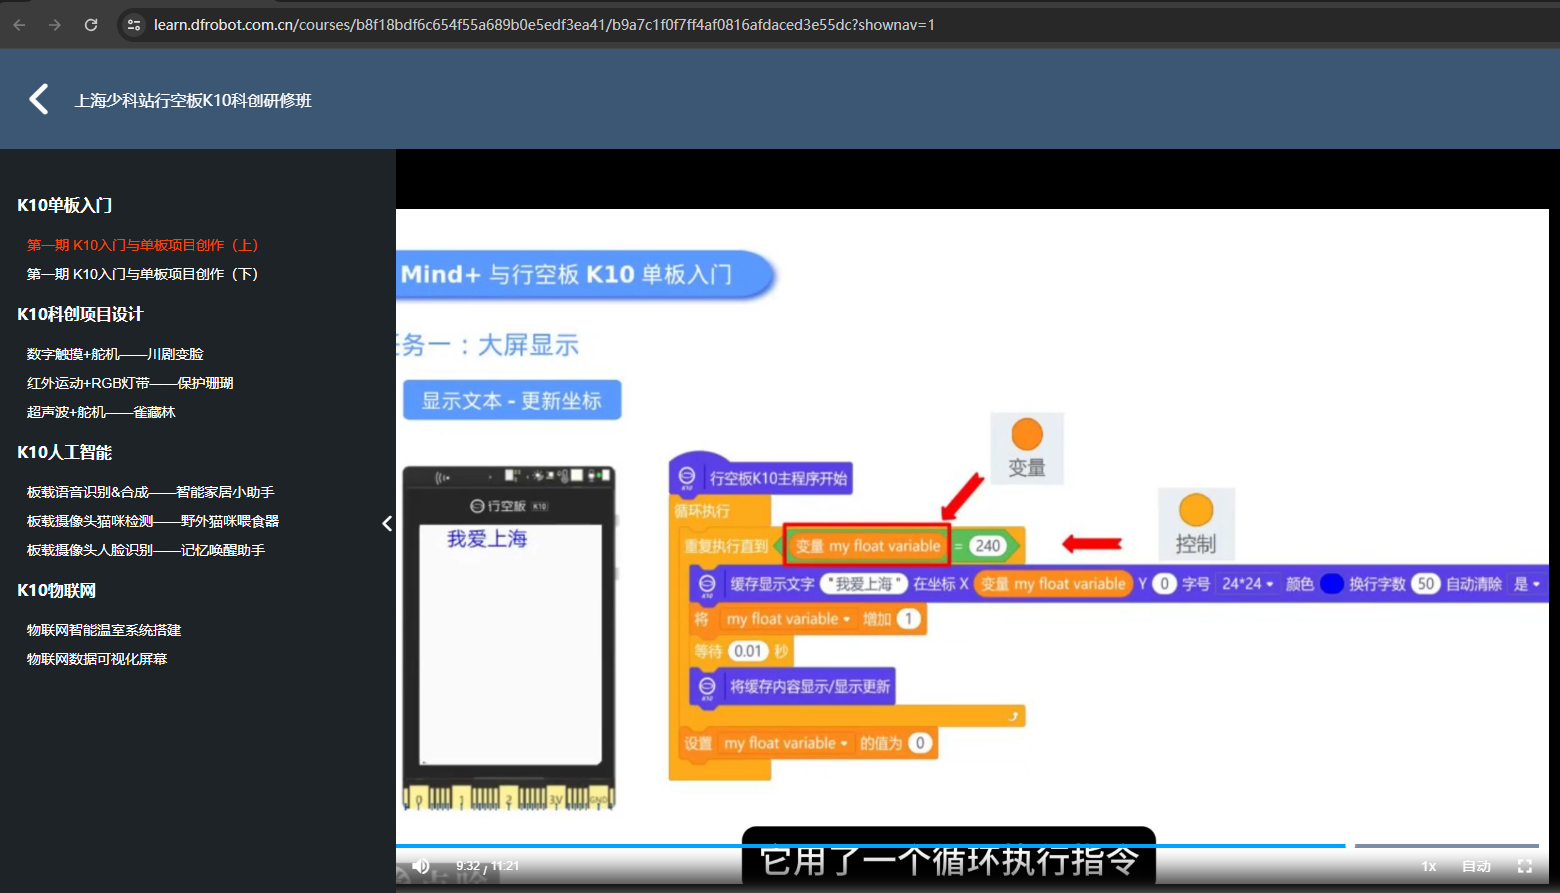View site information icon in address bar

click(134, 25)
